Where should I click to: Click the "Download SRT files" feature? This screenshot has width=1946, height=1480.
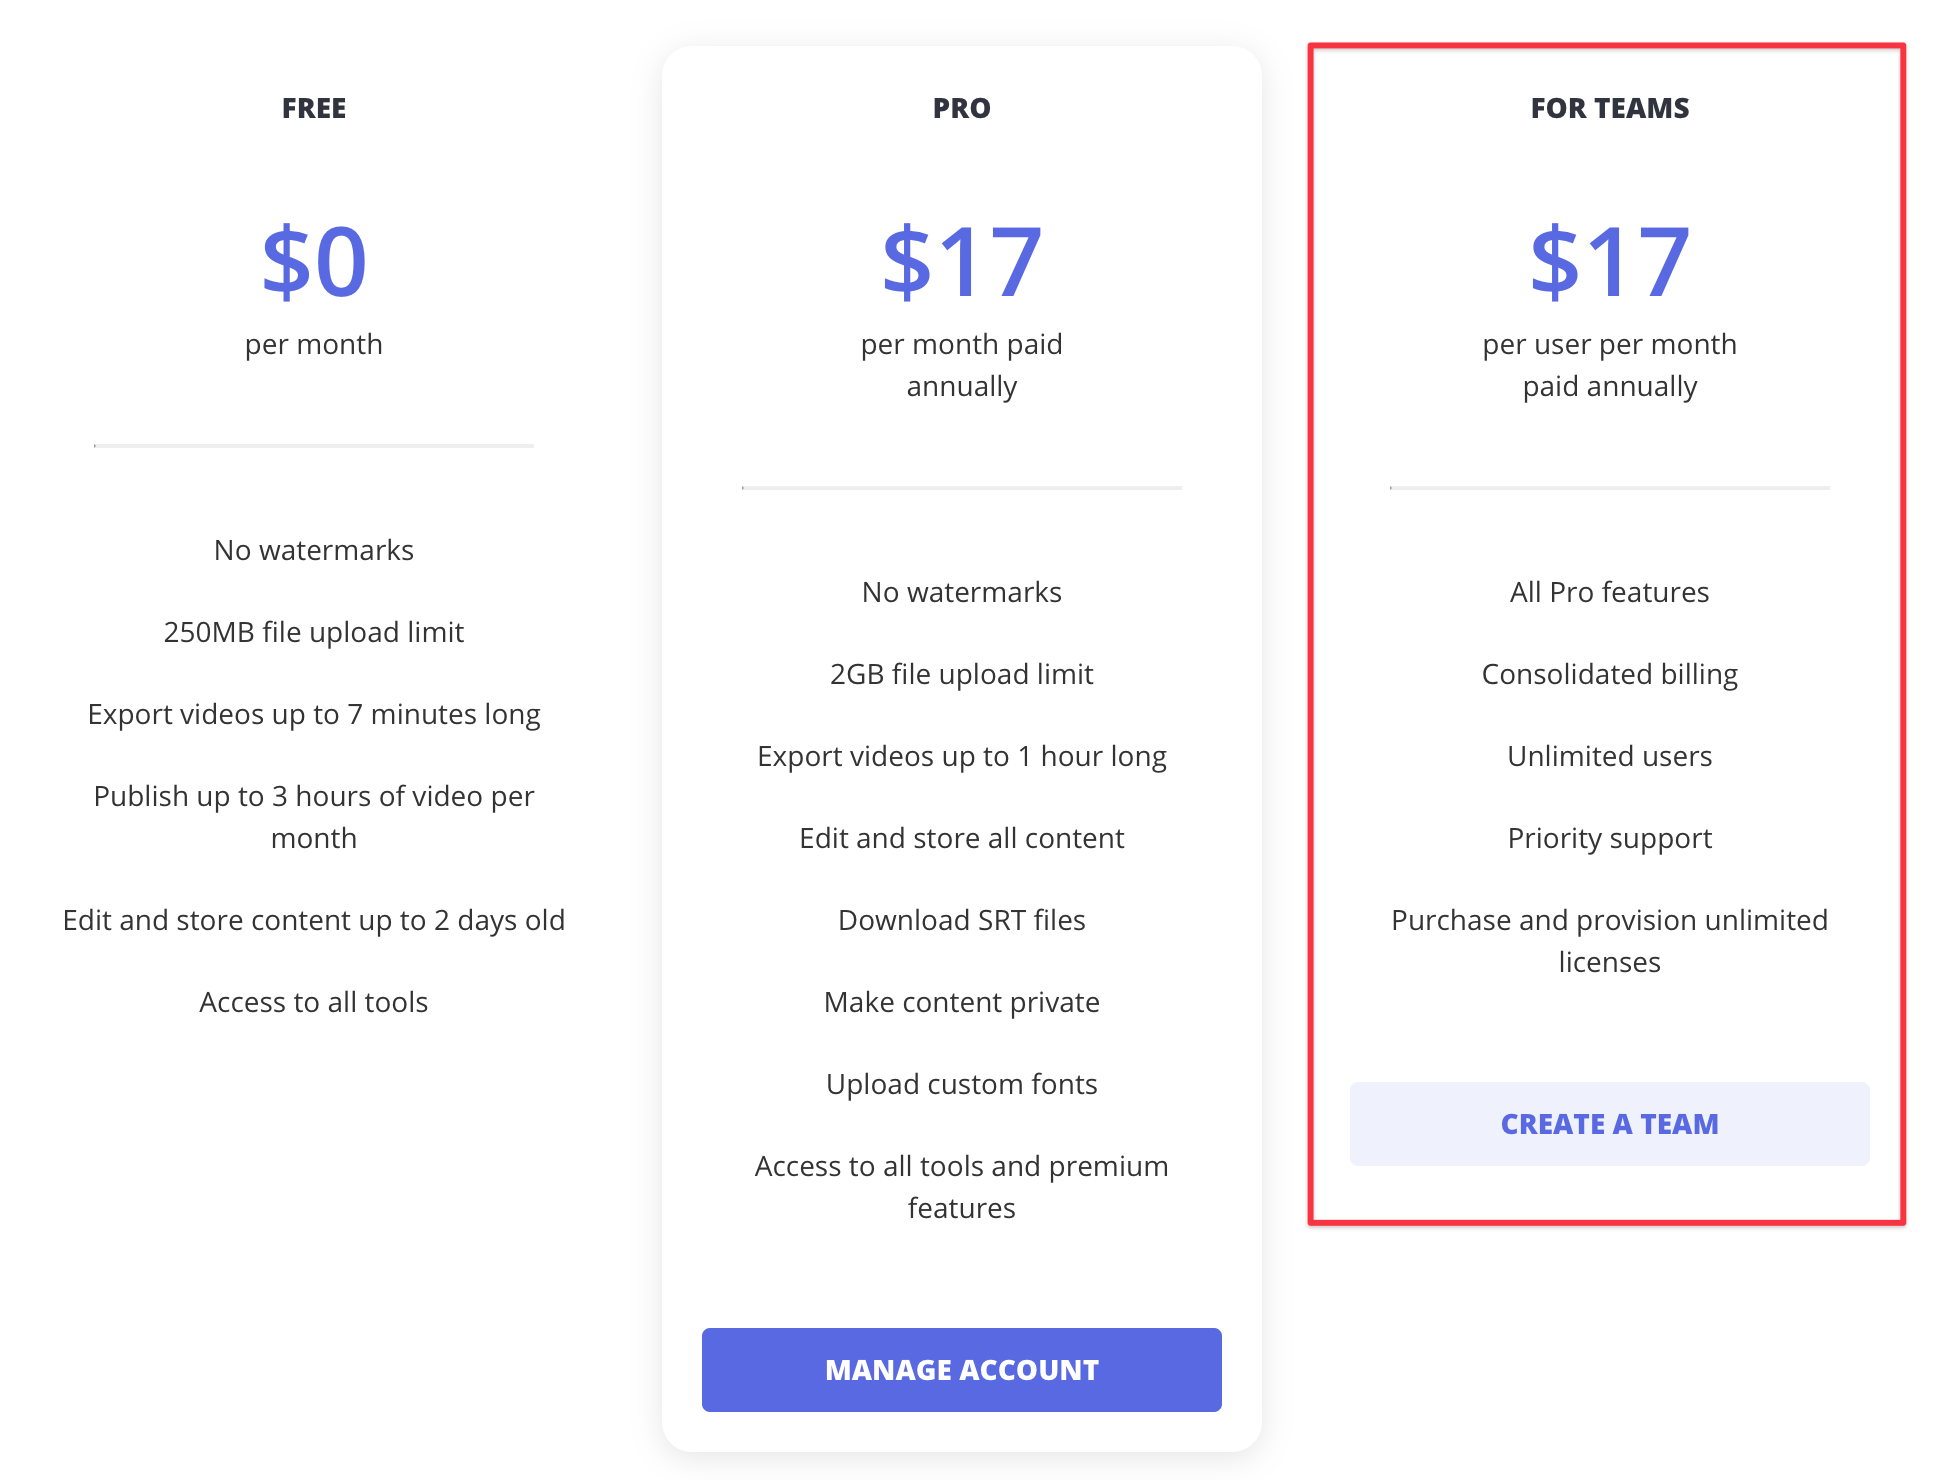tap(961, 920)
